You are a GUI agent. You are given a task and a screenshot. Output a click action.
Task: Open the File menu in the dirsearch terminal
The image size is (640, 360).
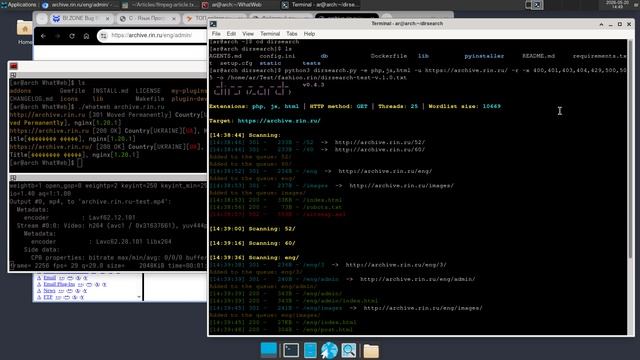216,34
